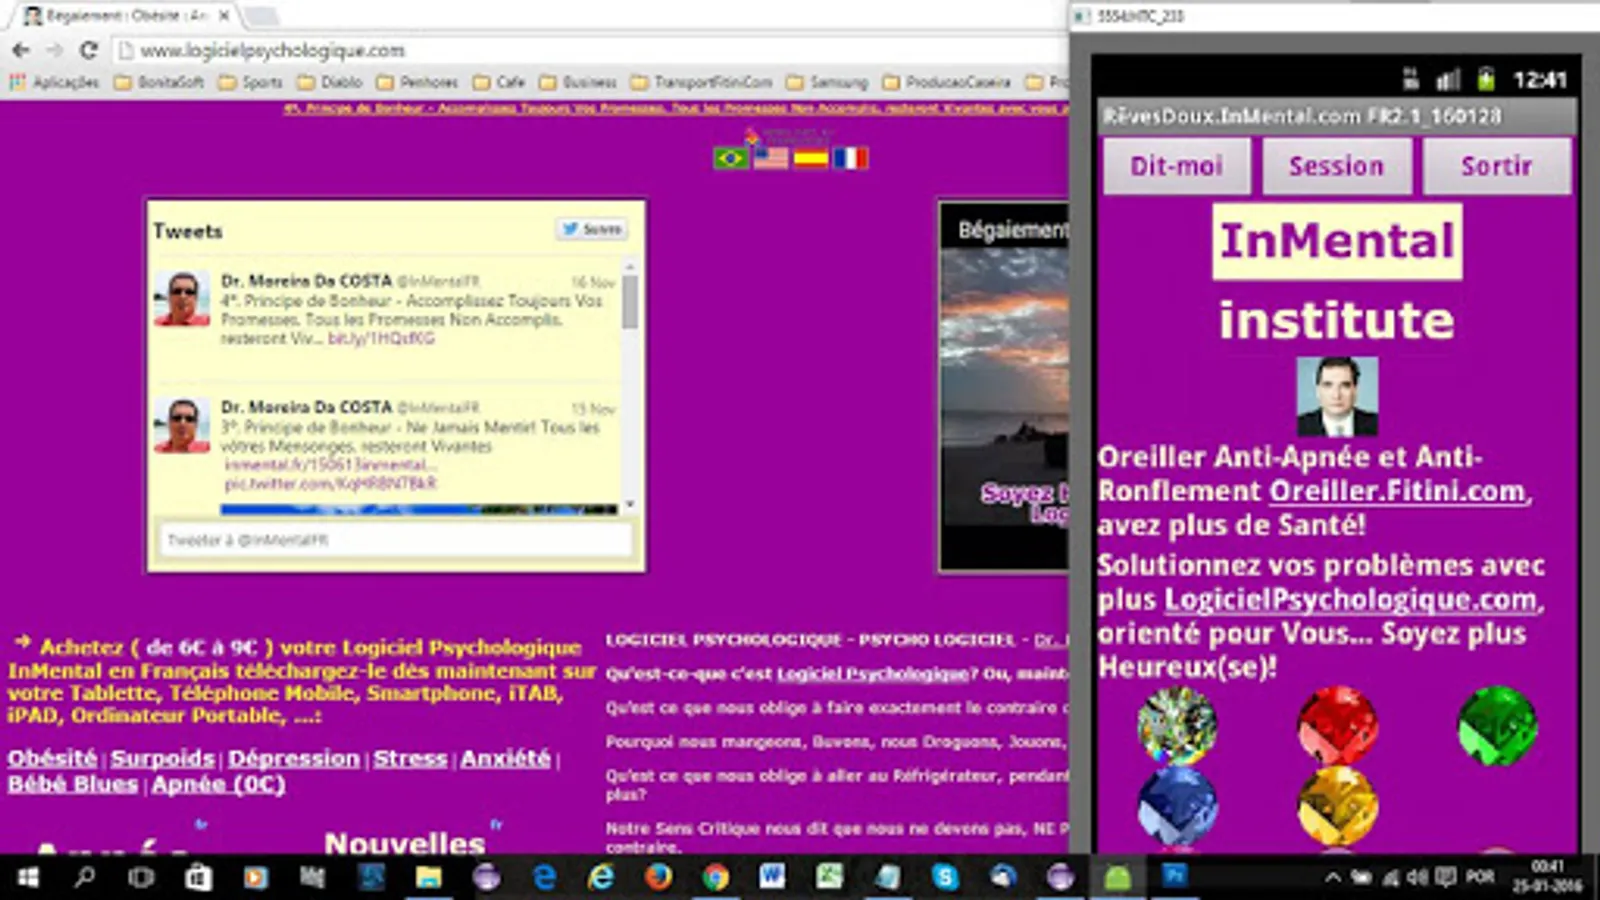Open the Surpoids link

point(163,758)
